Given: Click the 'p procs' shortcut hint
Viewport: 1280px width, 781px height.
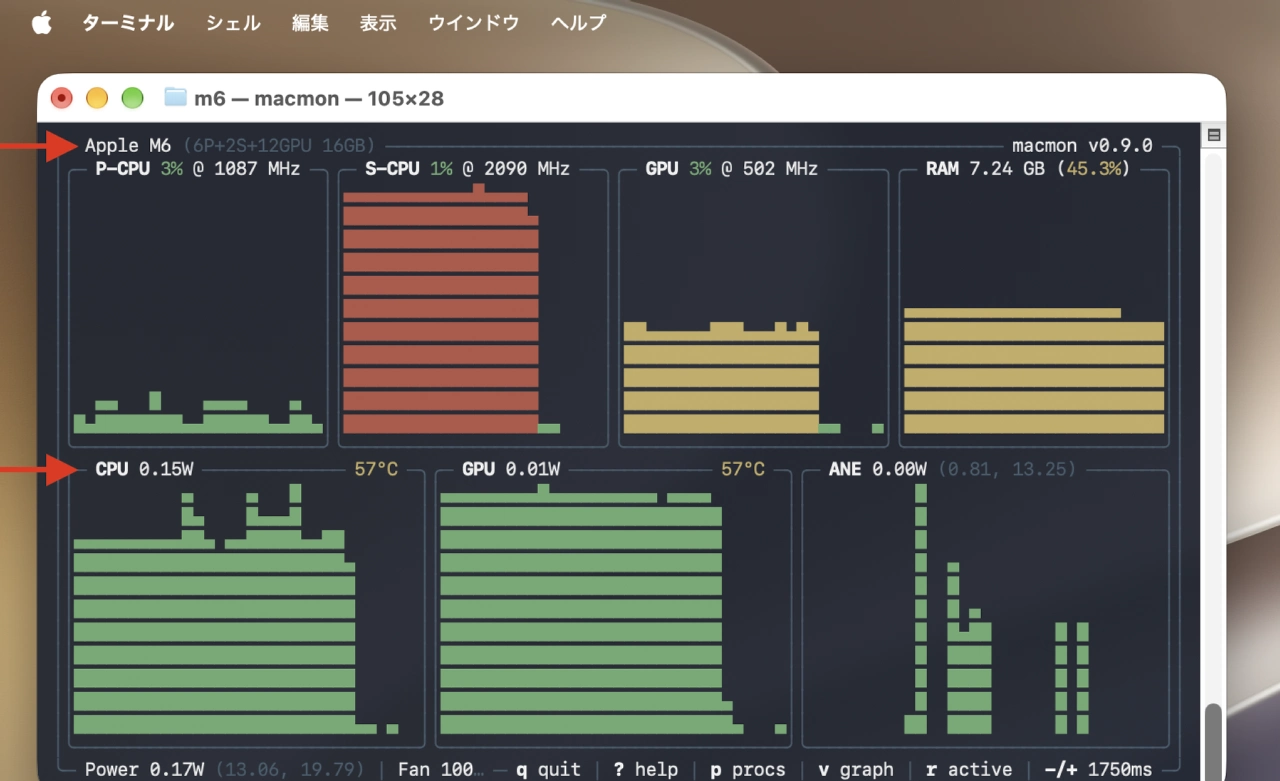Looking at the screenshot, I should [x=748, y=769].
